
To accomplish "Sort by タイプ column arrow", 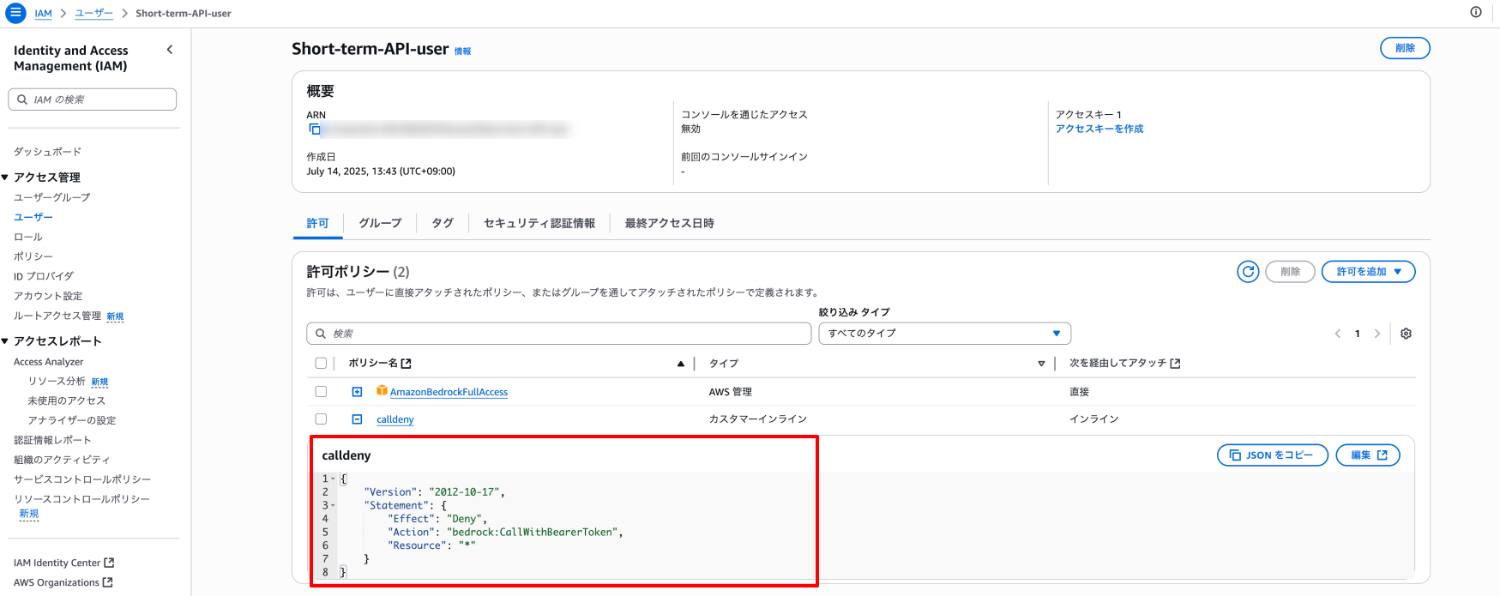I will pos(1041,363).
